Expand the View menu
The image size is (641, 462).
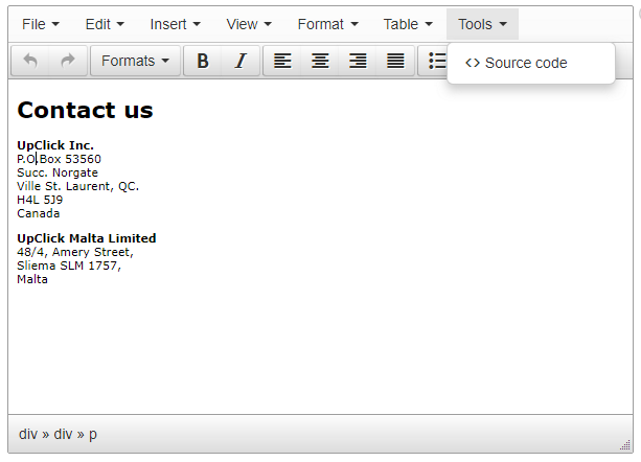(249, 24)
